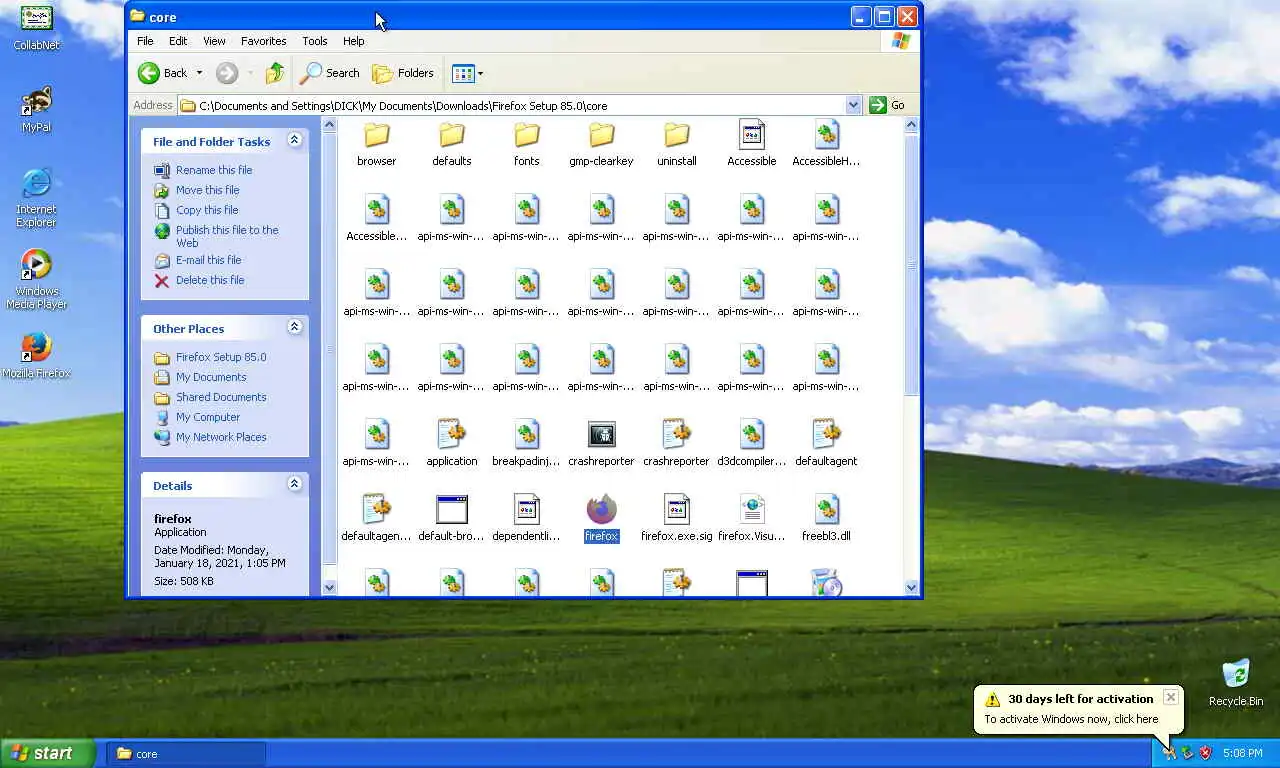Collapse the Other Places panel
Viewport: 1280px width, 768px height.
pyautogui.click(x=294, y=327)
